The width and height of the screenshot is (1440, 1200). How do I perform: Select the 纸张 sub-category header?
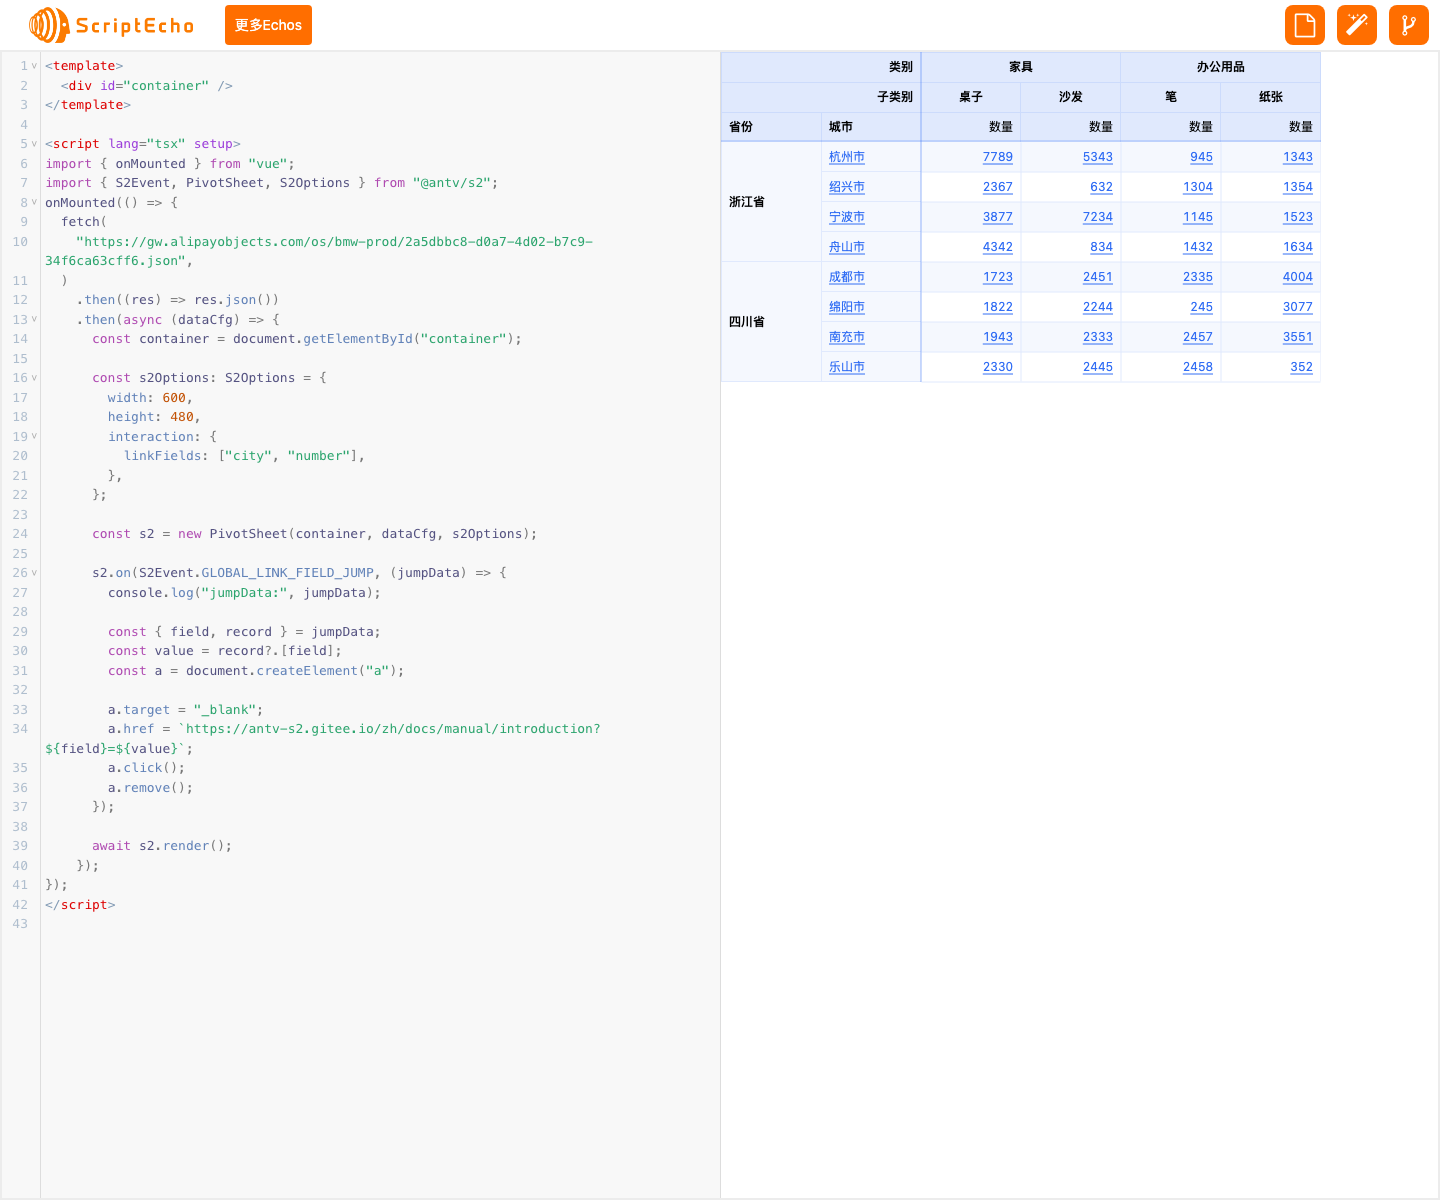pyautogui.click(x=1271, y=97)
